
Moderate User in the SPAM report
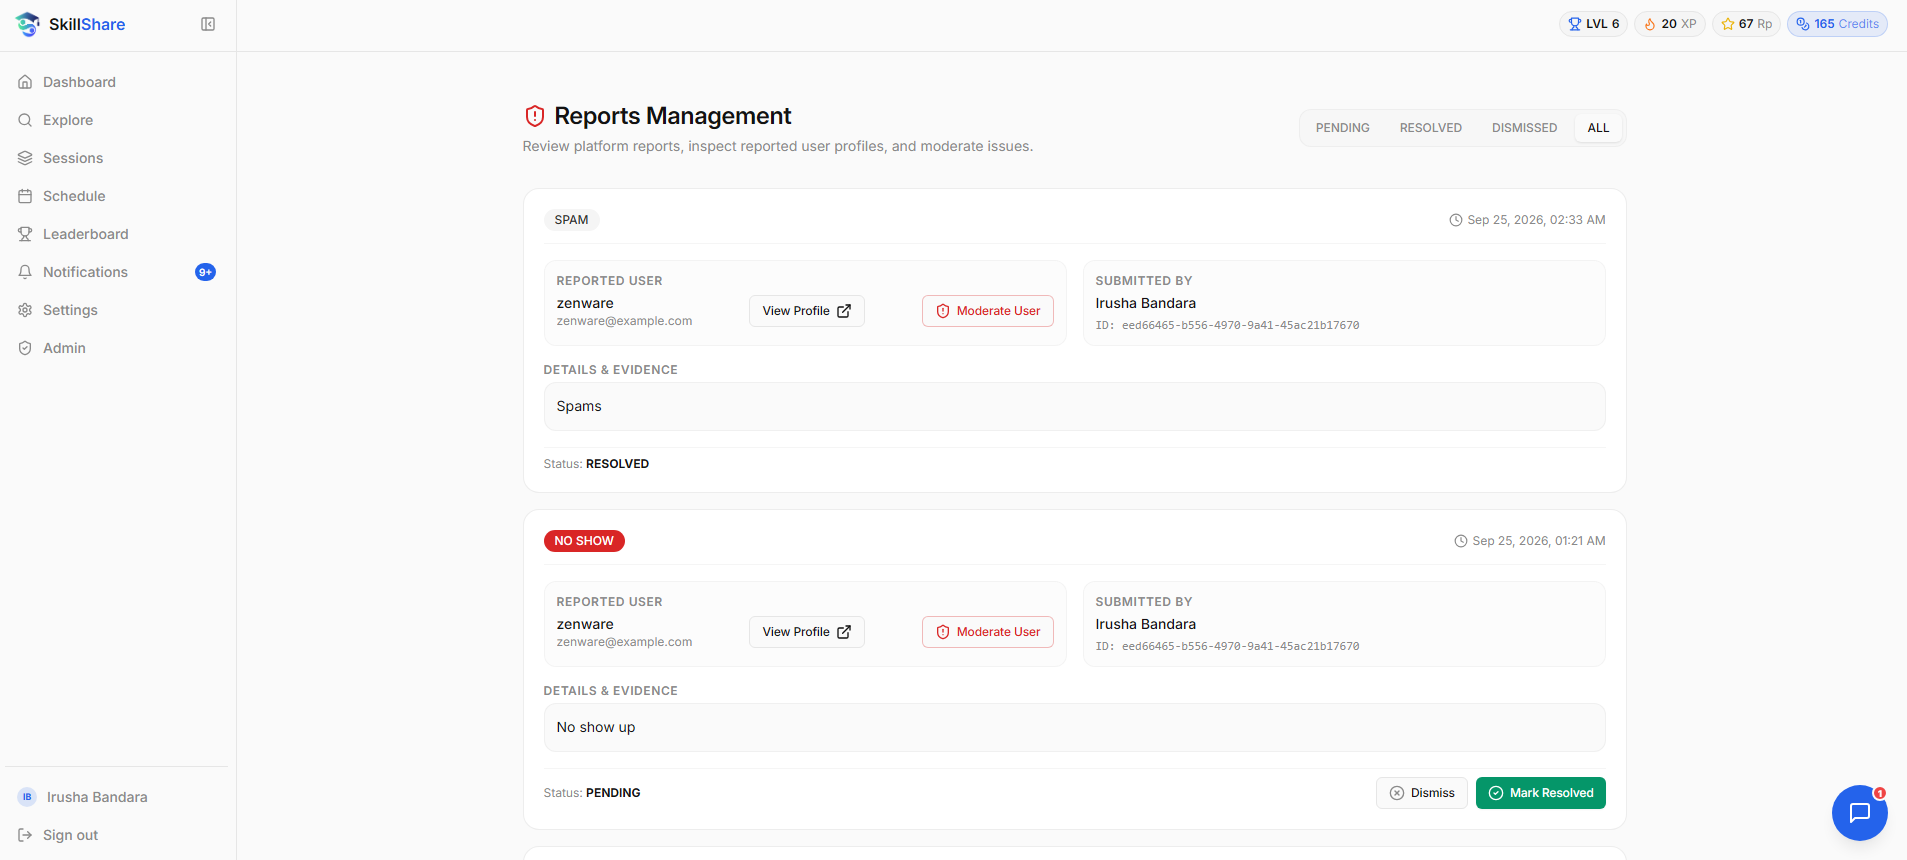point(987,311)
